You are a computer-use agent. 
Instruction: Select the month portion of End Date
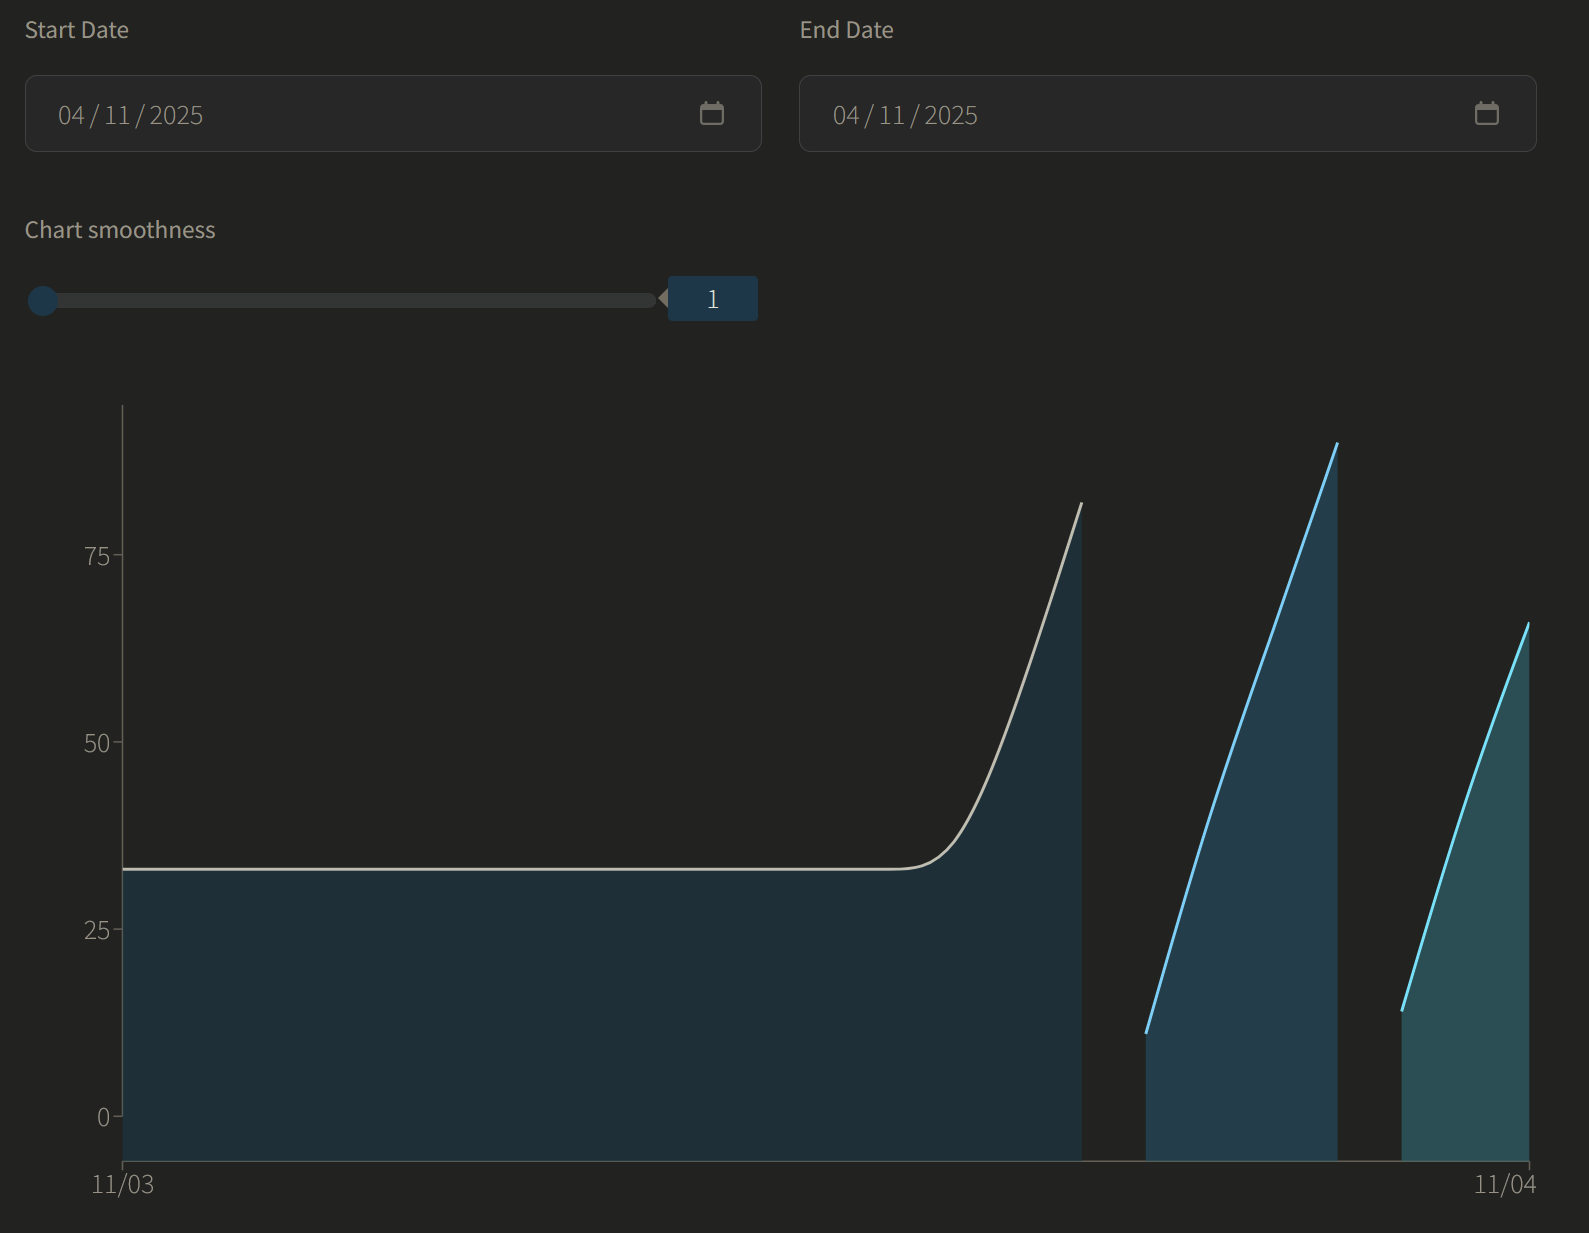click(892, 115)
